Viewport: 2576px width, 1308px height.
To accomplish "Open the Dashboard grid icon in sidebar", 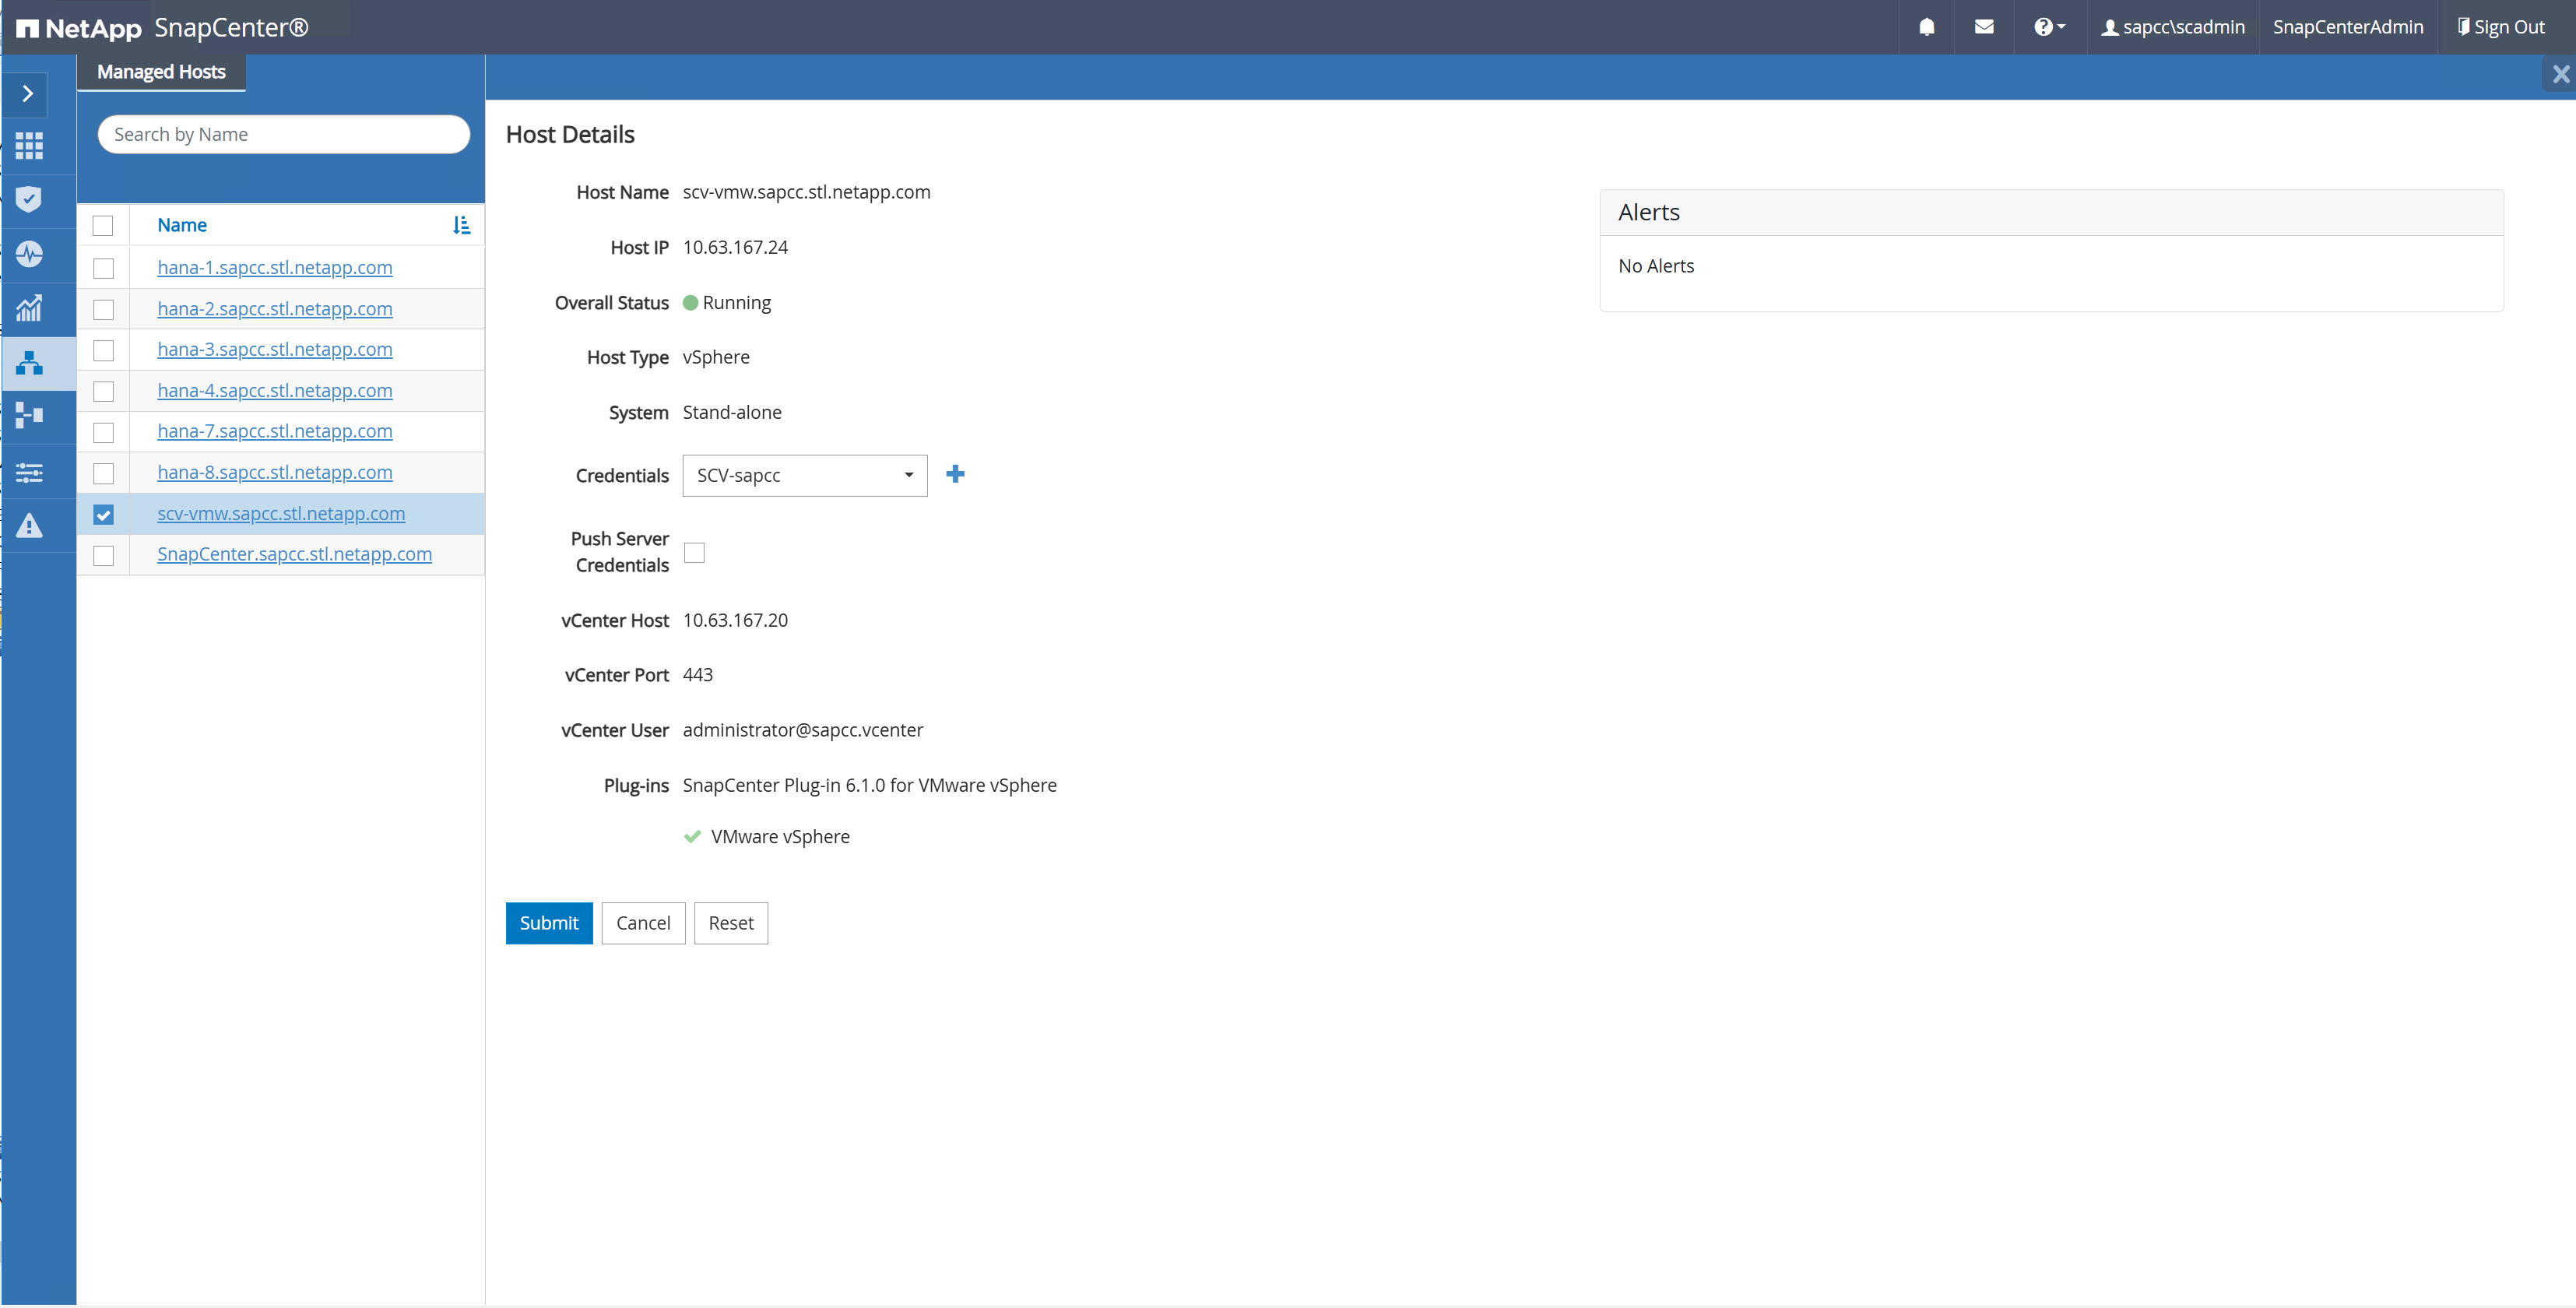I will 29,146.
